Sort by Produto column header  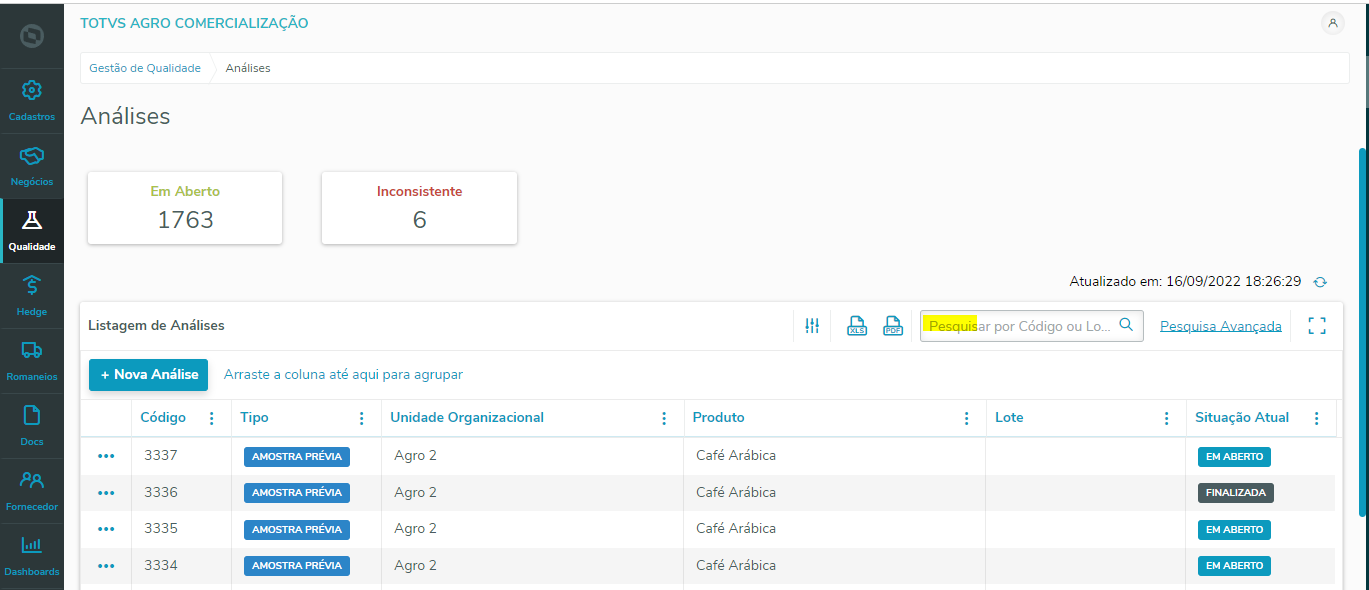[718, 418]
